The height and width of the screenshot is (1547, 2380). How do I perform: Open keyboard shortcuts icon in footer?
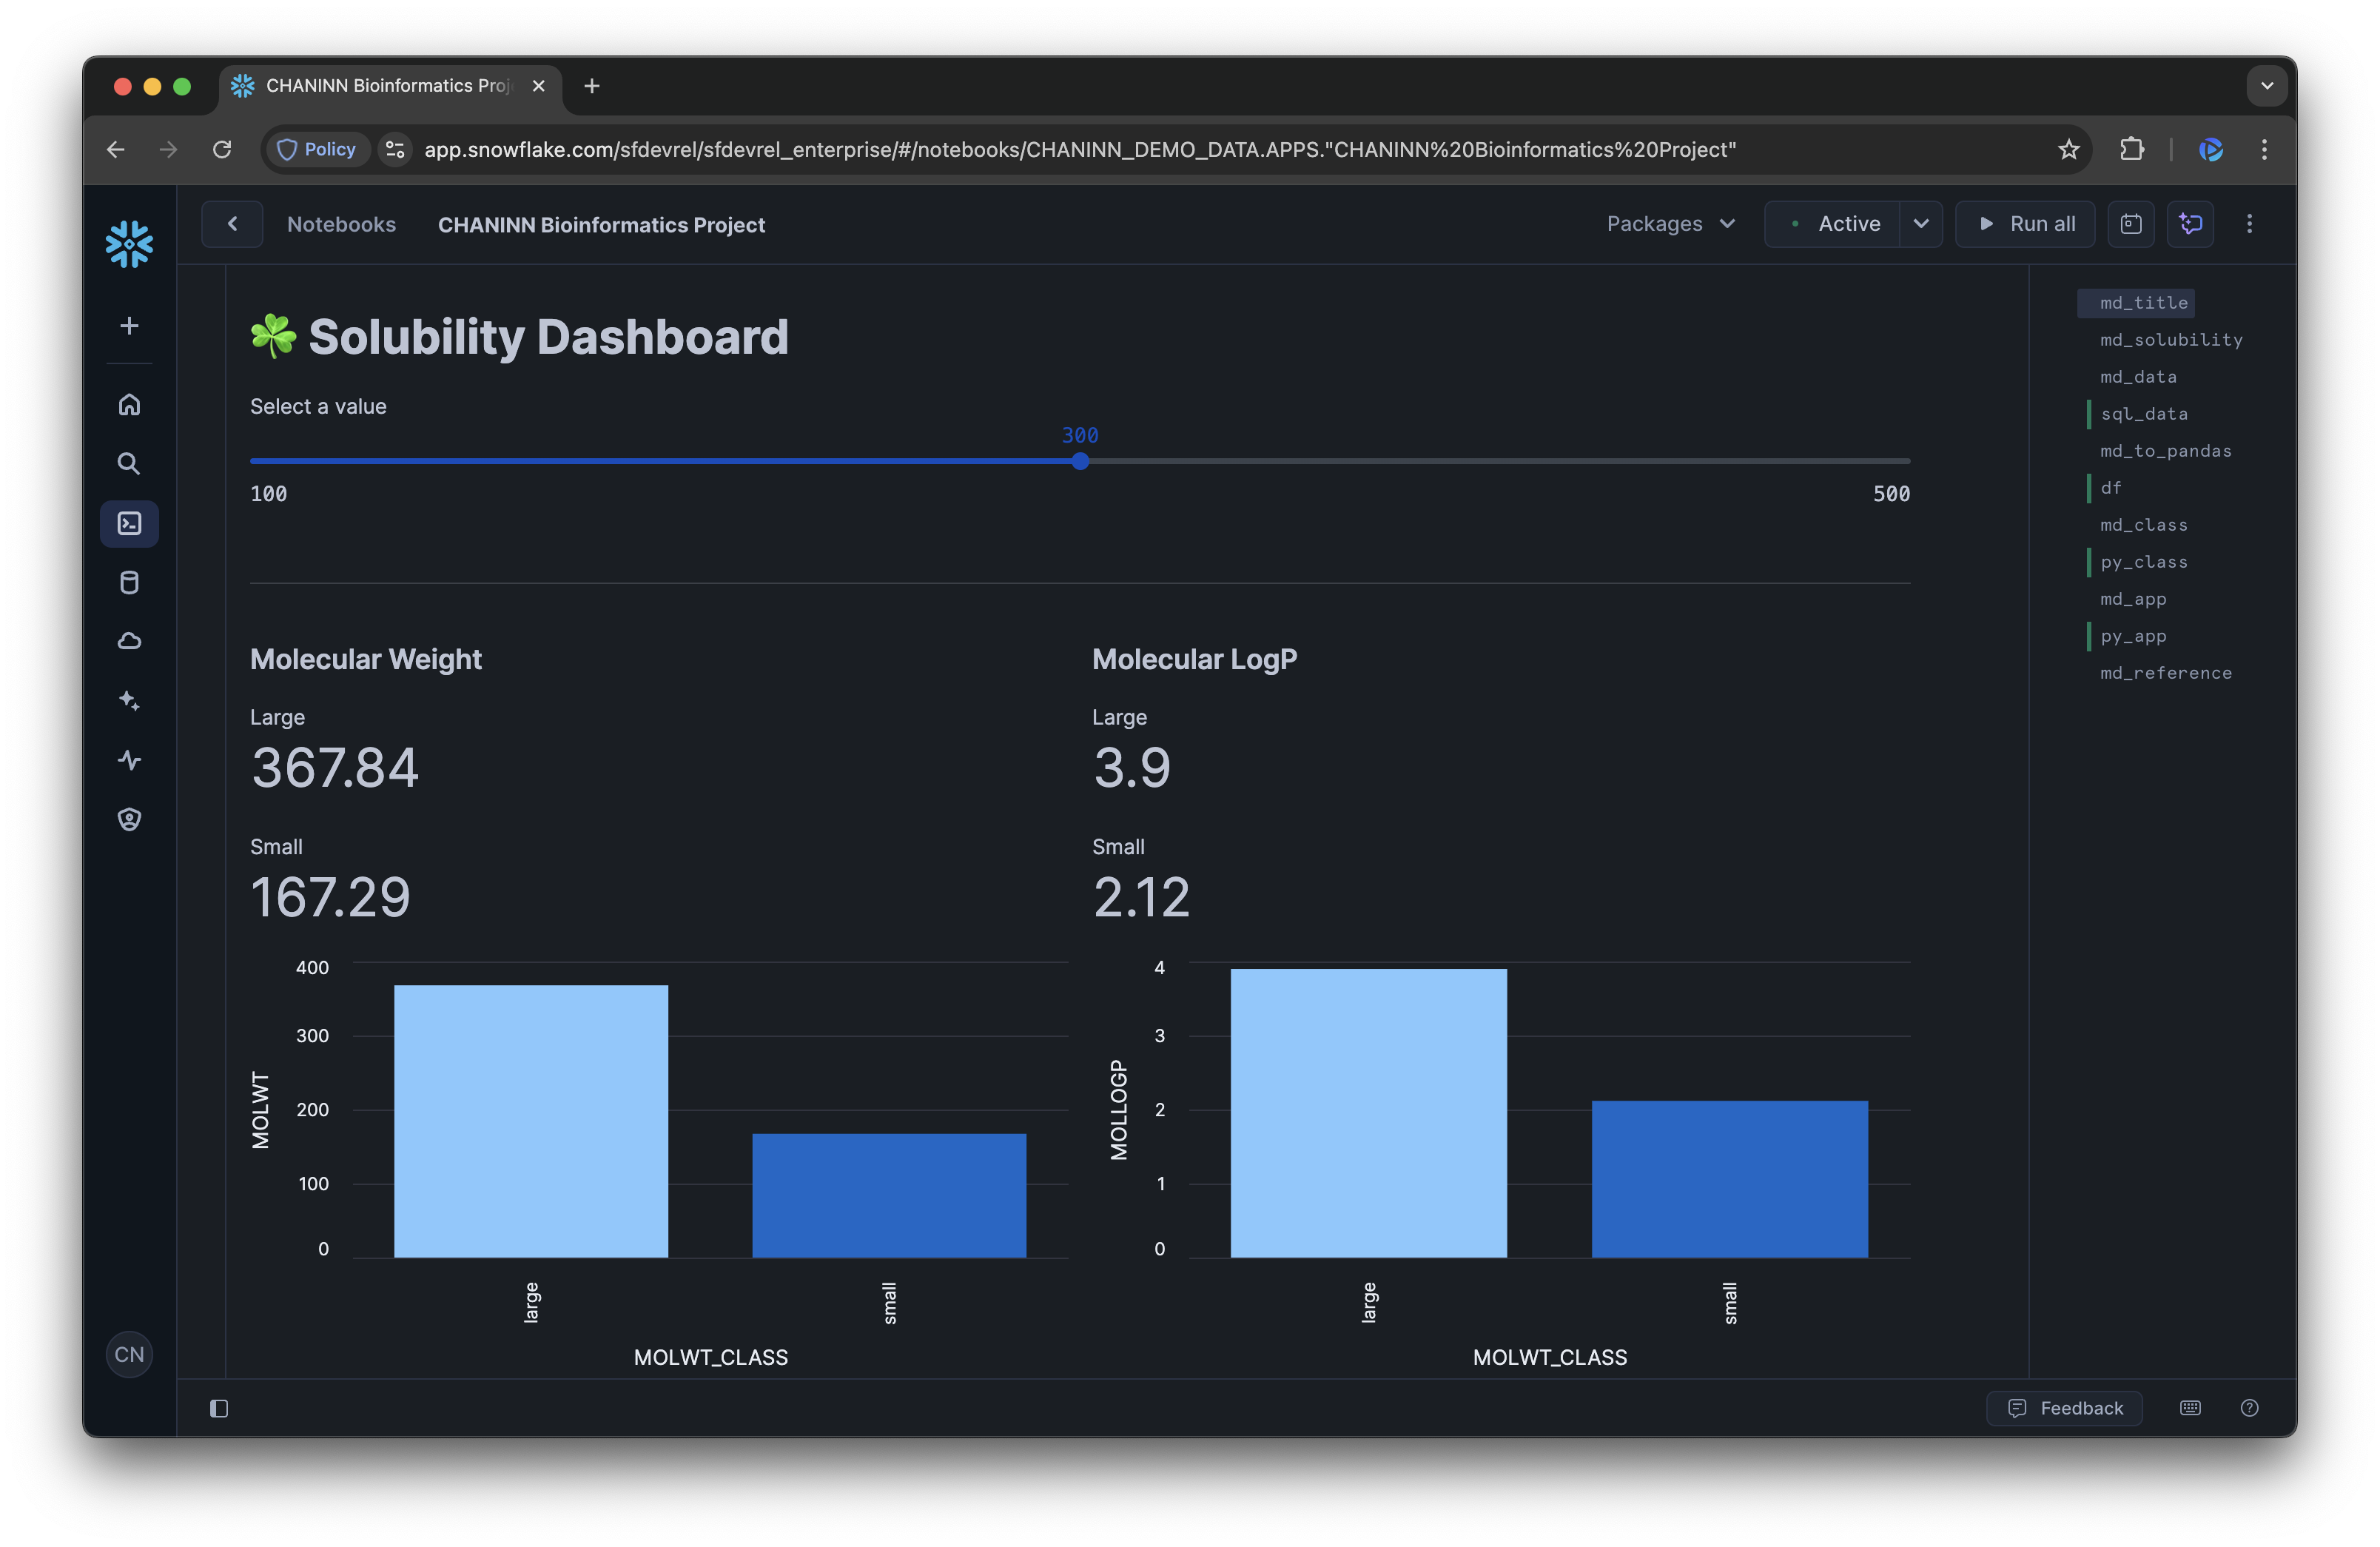coord(2190,1408)
